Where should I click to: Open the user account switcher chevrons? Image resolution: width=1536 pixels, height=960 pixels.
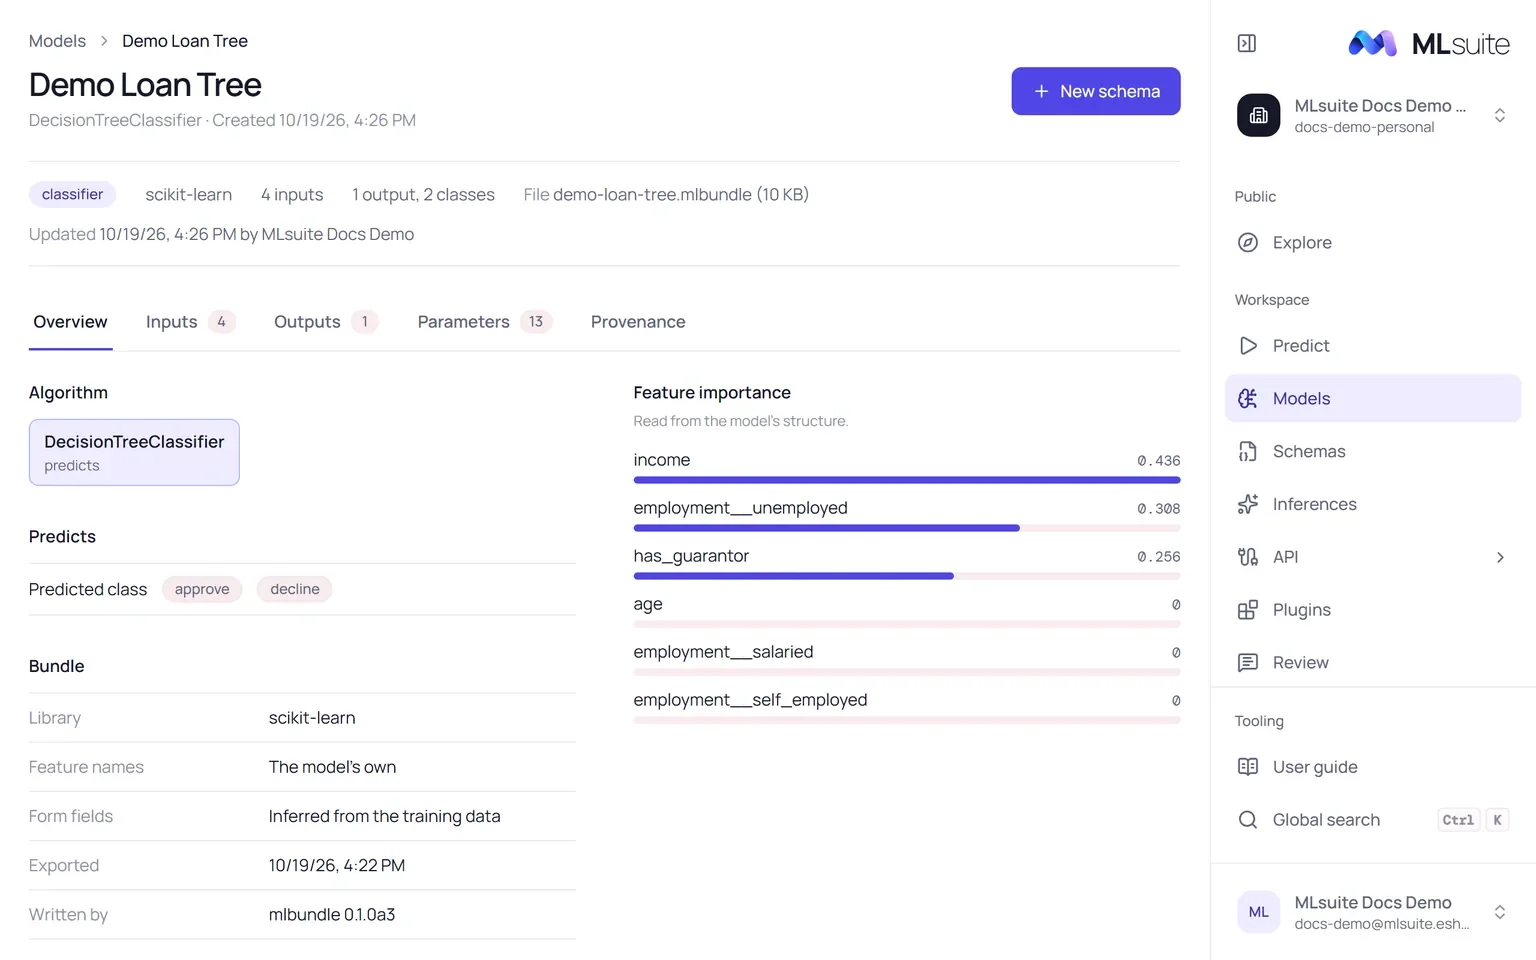[x=1500, y=912]
